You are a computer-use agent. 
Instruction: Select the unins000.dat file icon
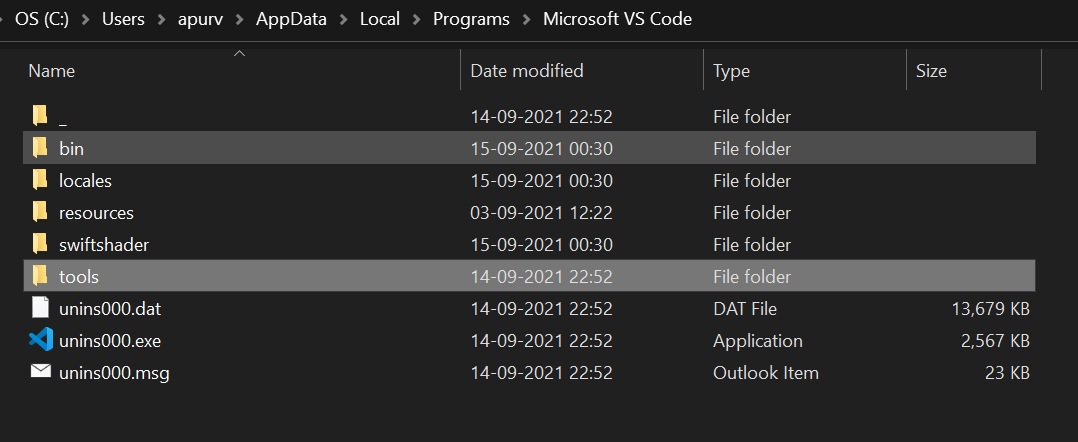pos(40,309)
